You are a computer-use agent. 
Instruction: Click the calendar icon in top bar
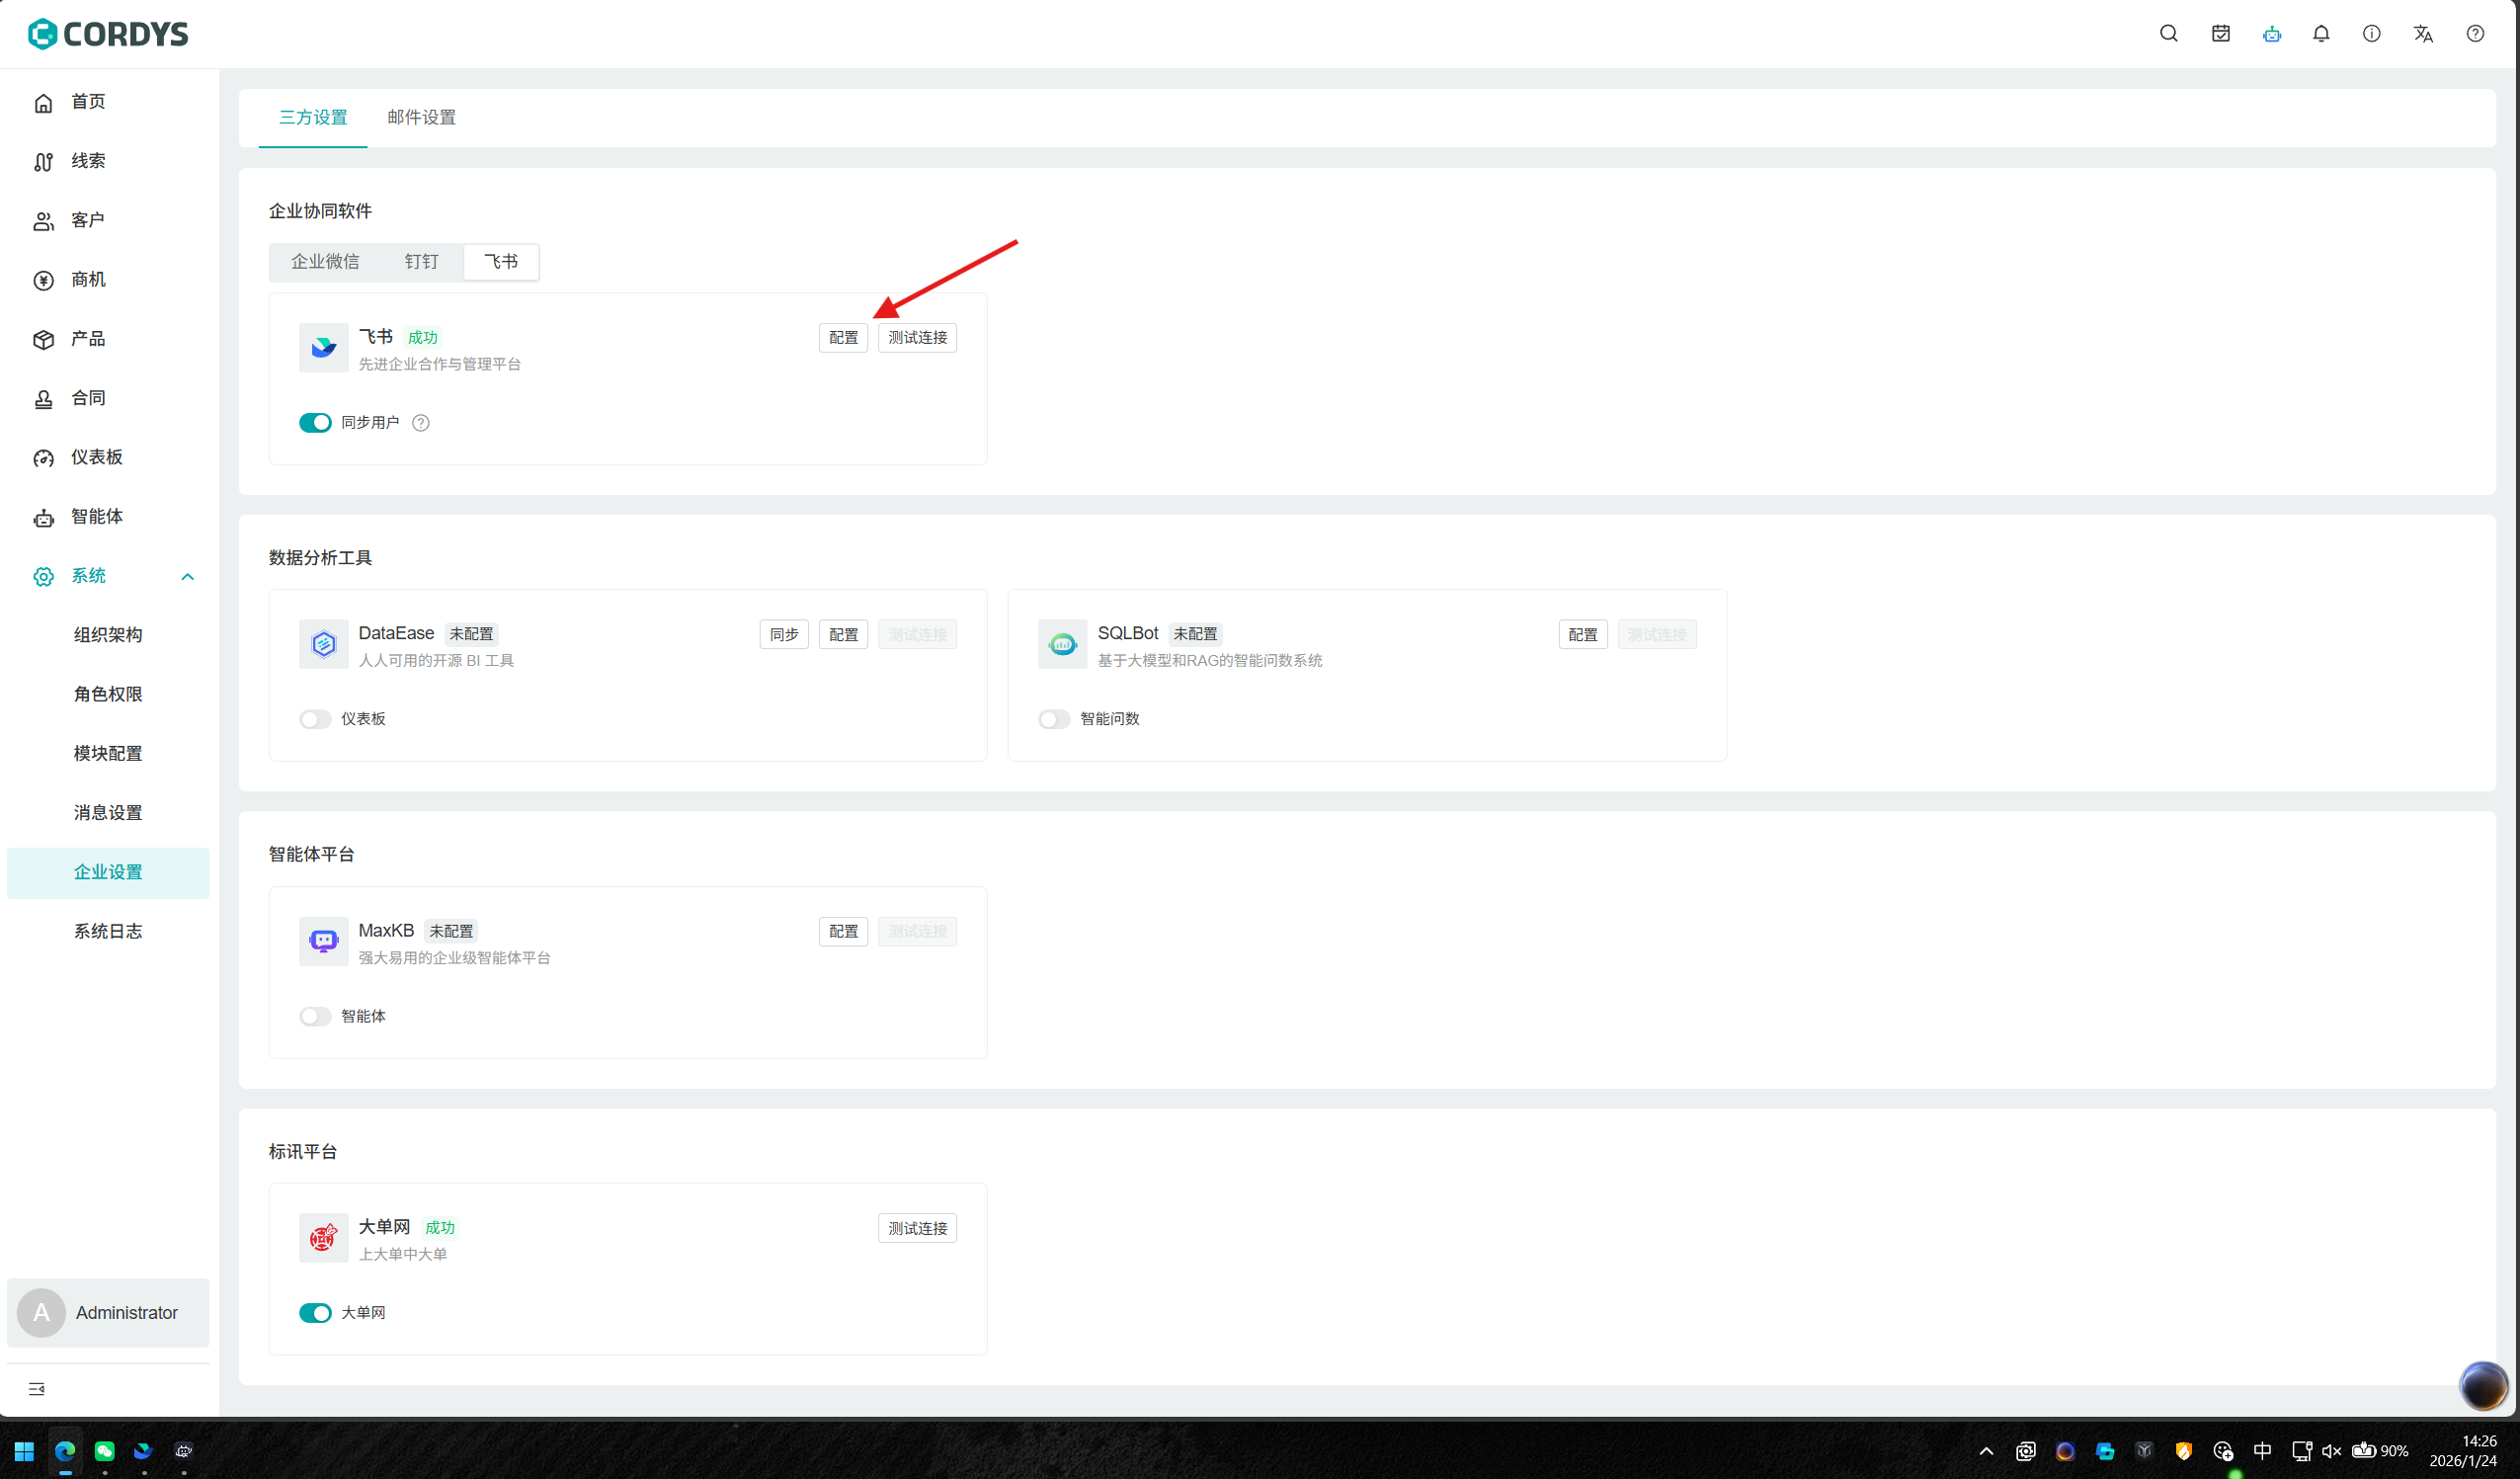(2220, 34)
